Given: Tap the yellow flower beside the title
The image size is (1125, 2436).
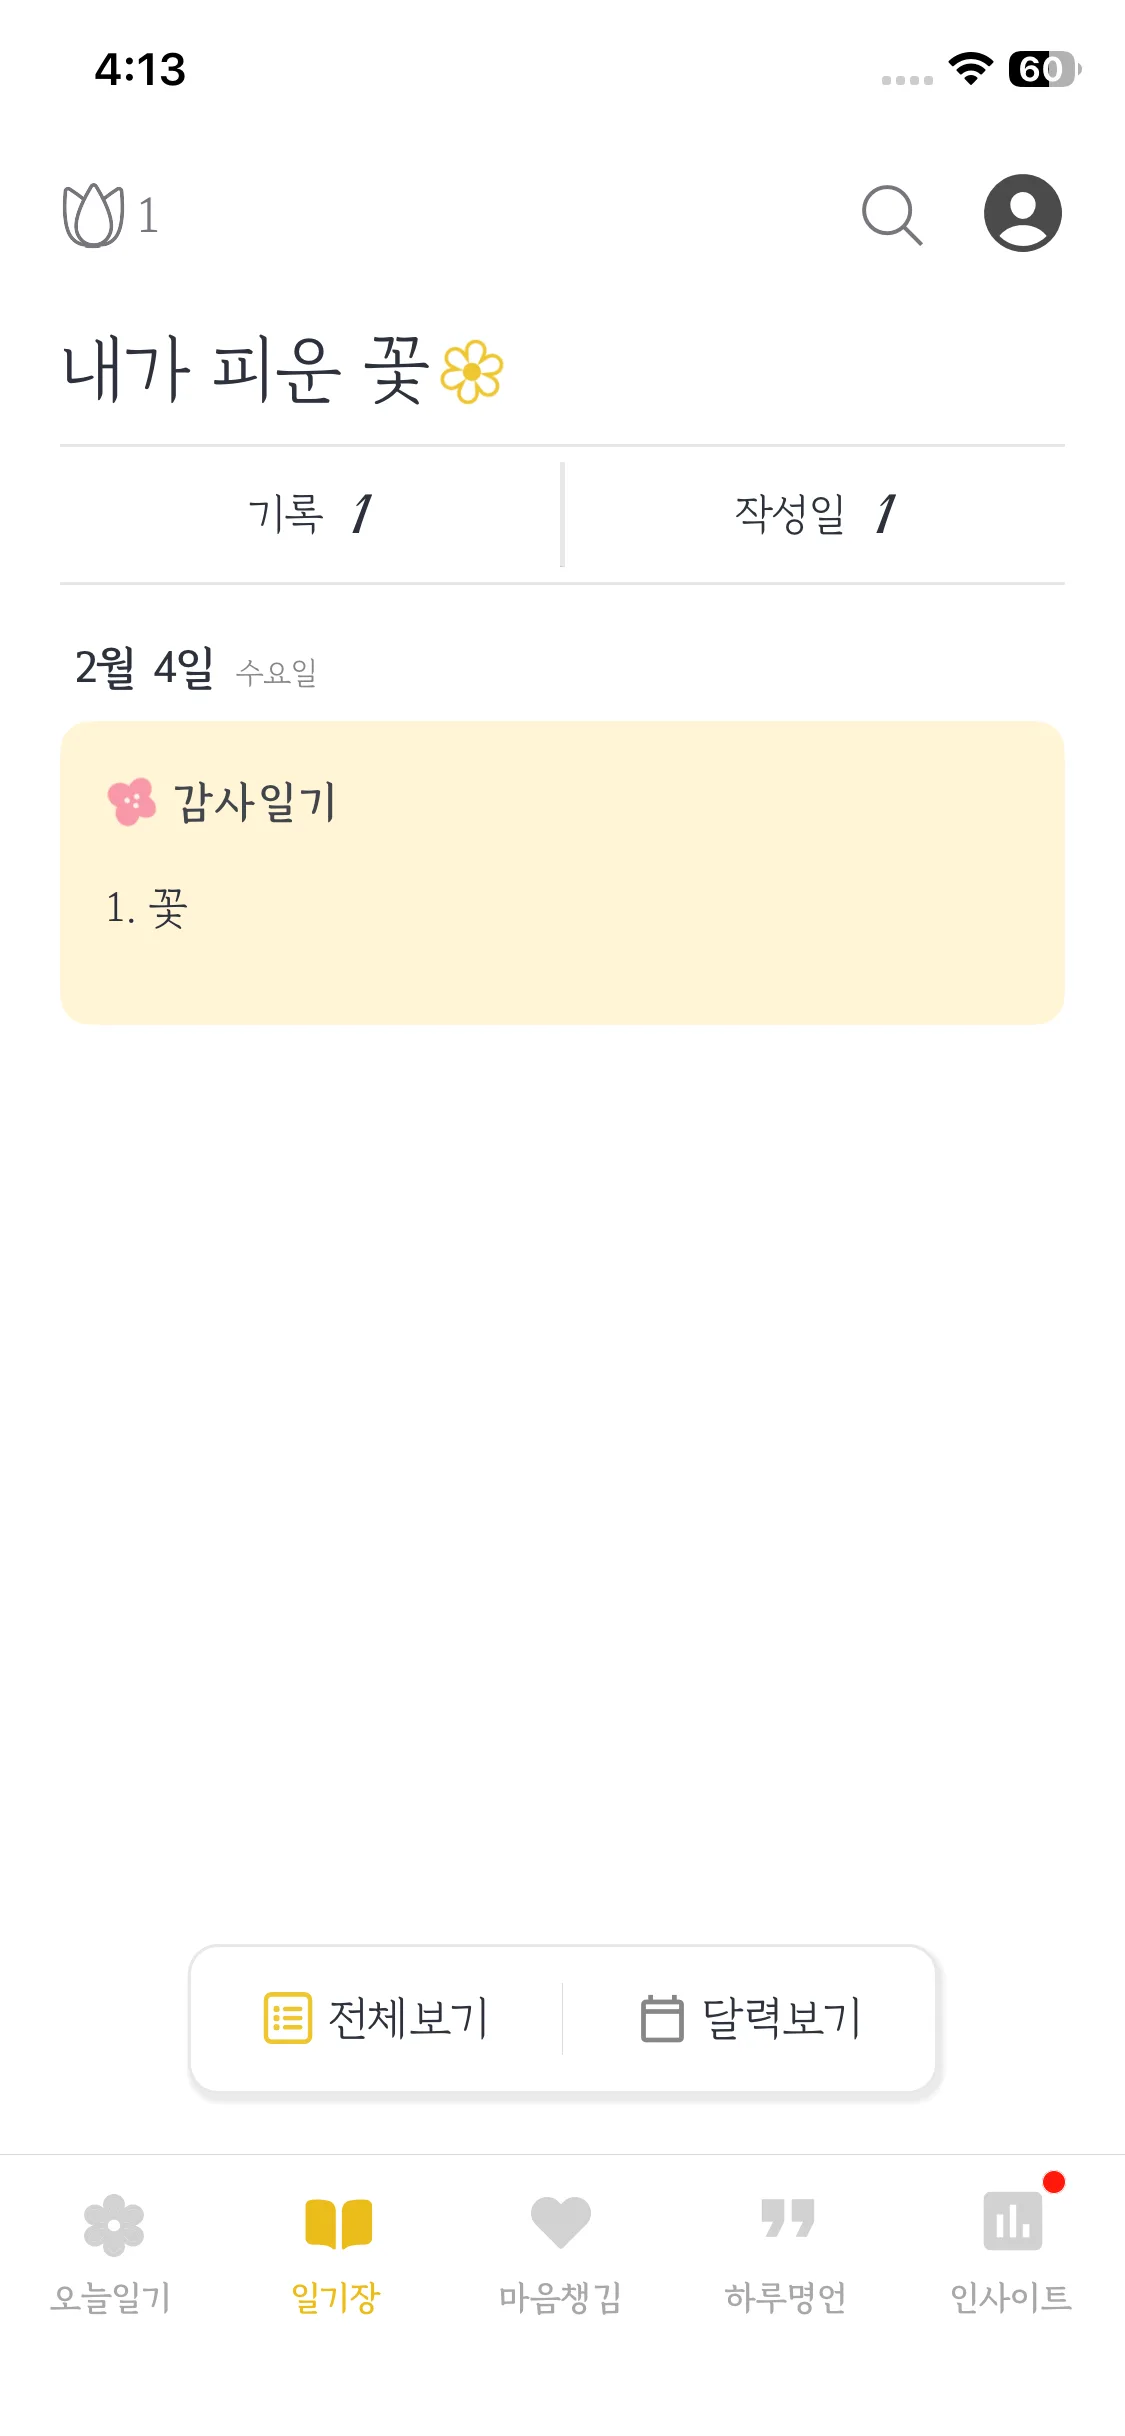Looking at the screenshot, I should pos(472,372).
